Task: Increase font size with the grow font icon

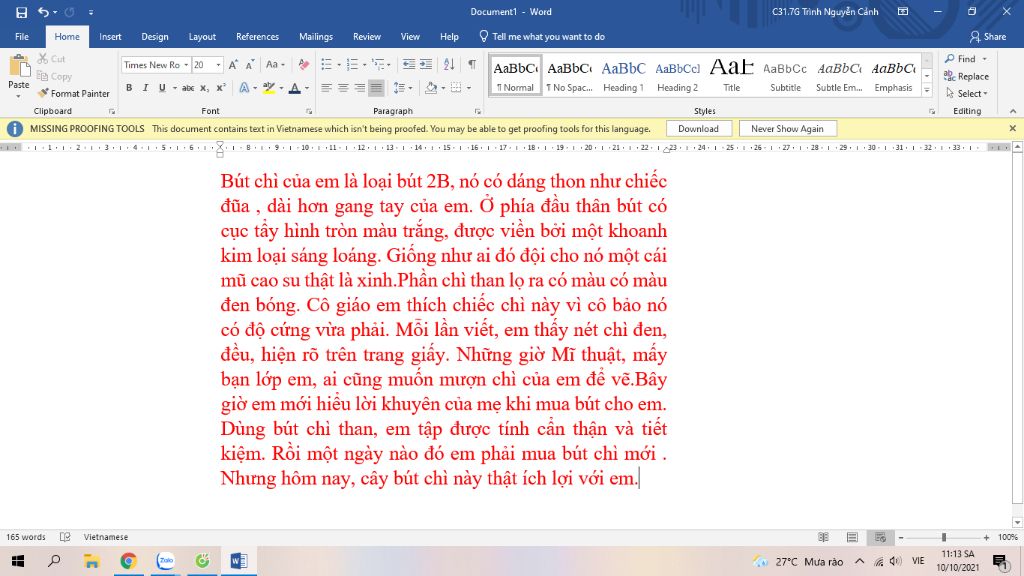Action: 232,65
